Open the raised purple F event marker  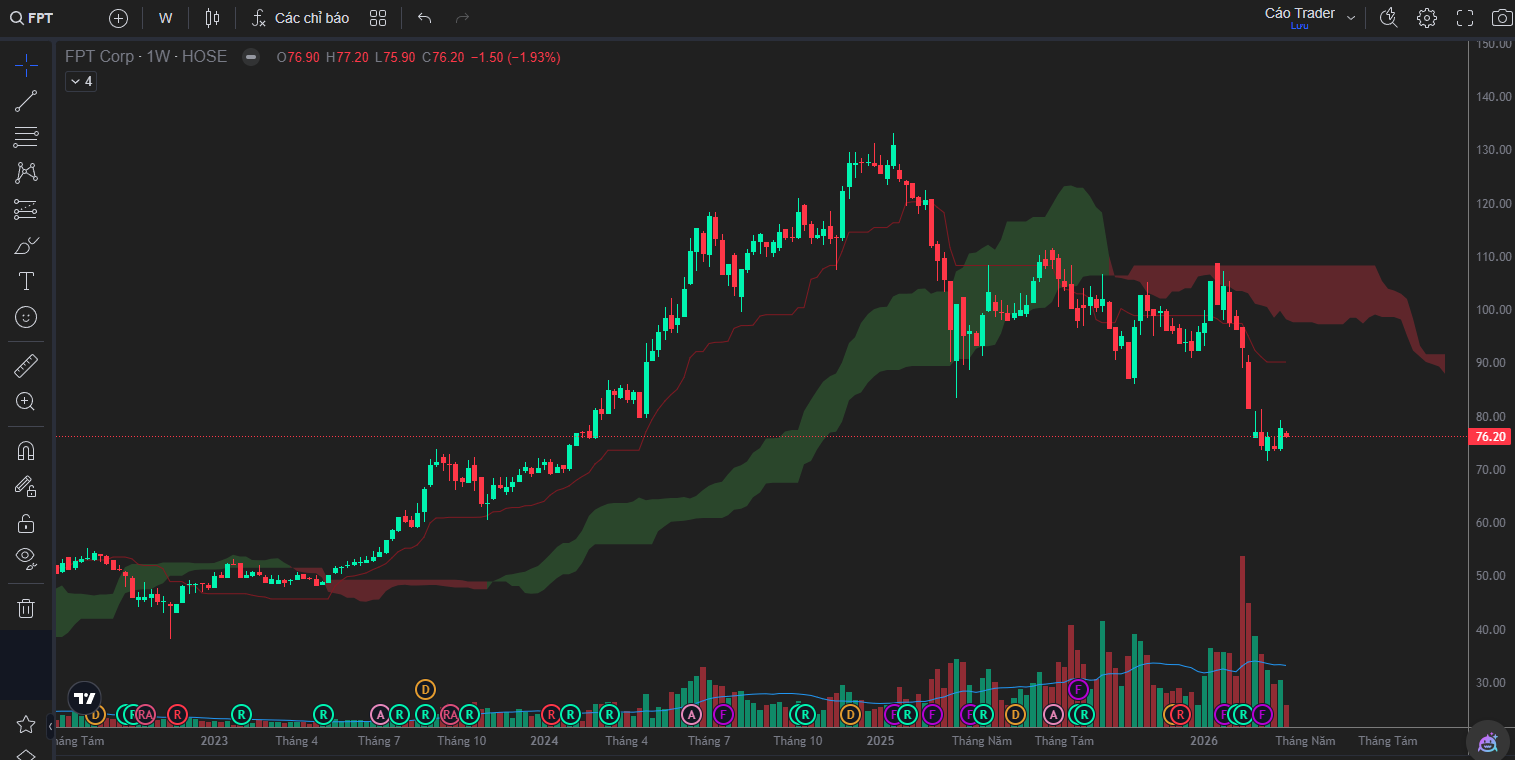point(1078,689)
